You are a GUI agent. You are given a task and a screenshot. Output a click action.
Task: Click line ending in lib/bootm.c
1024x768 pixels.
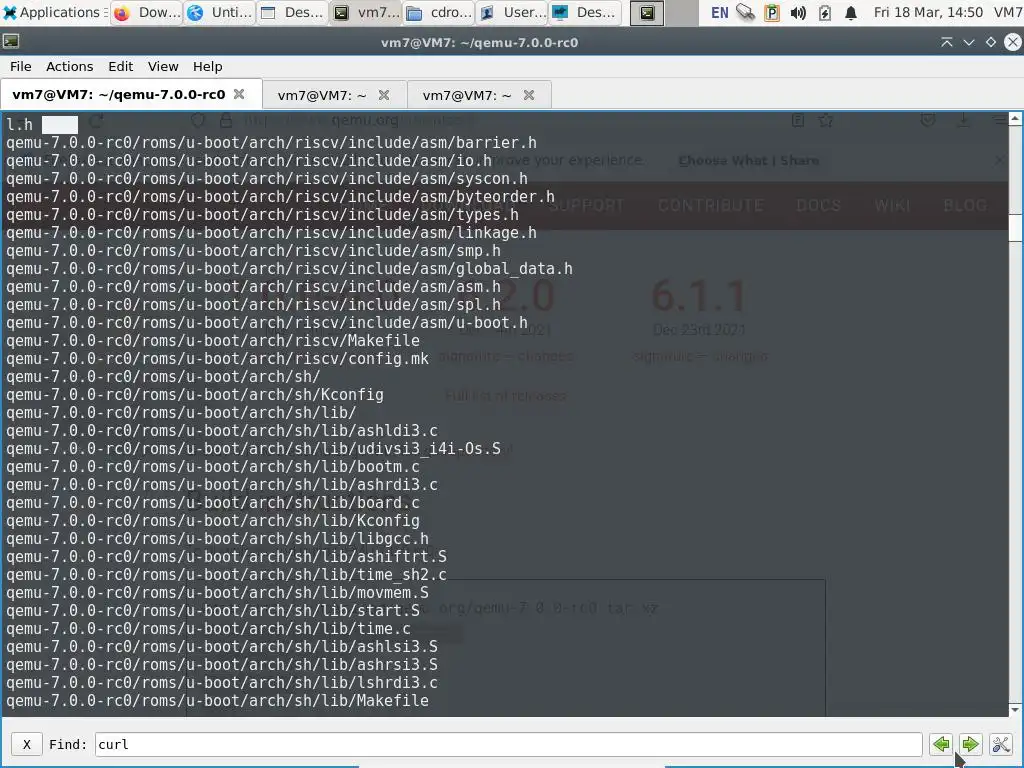[x=213, y=466]
